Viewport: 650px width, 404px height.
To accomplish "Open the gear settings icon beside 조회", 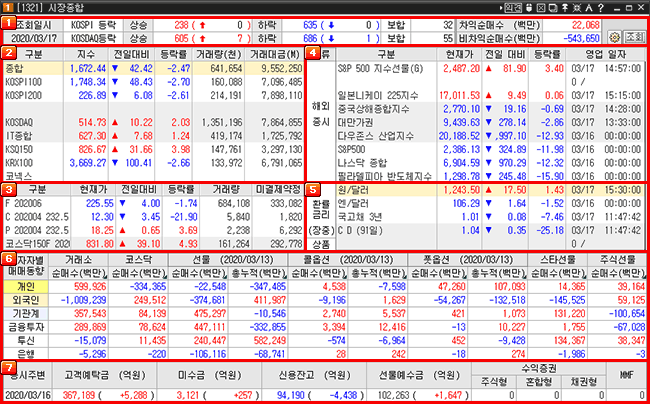I will click(x=615, y=38).
